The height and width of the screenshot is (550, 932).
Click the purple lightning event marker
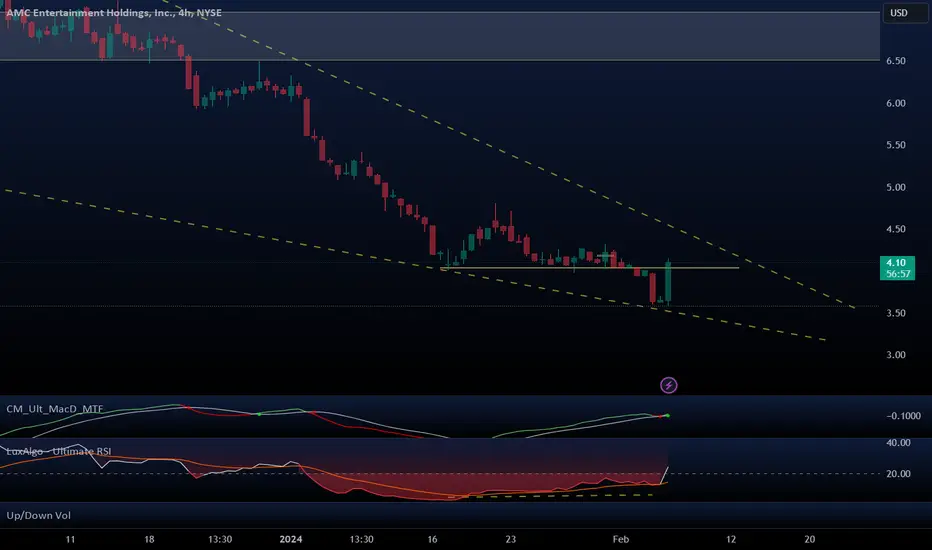point(668,385)
